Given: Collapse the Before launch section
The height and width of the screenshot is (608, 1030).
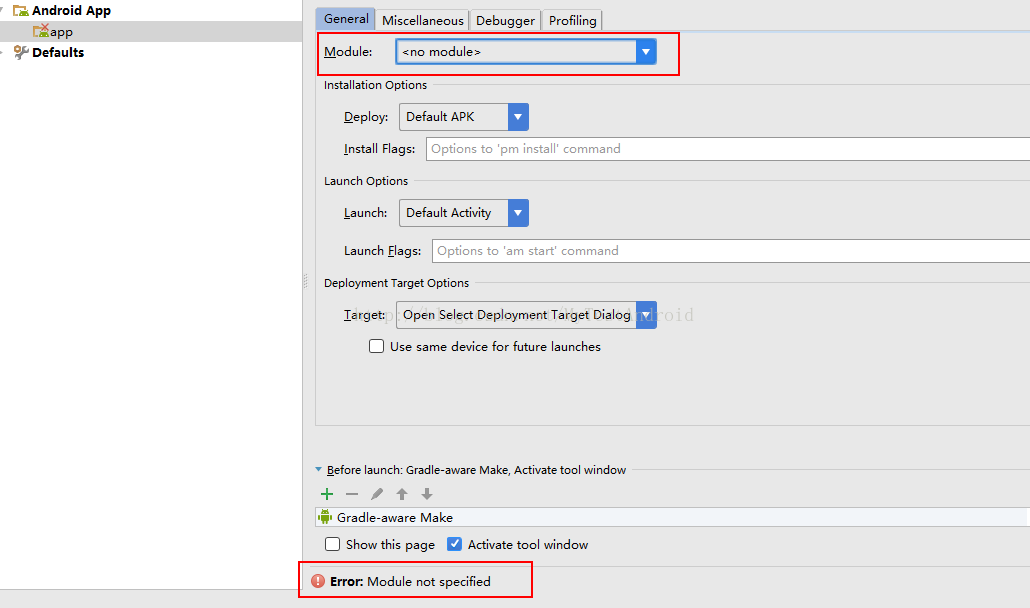Looking at the screenshot, I should 319,469.
